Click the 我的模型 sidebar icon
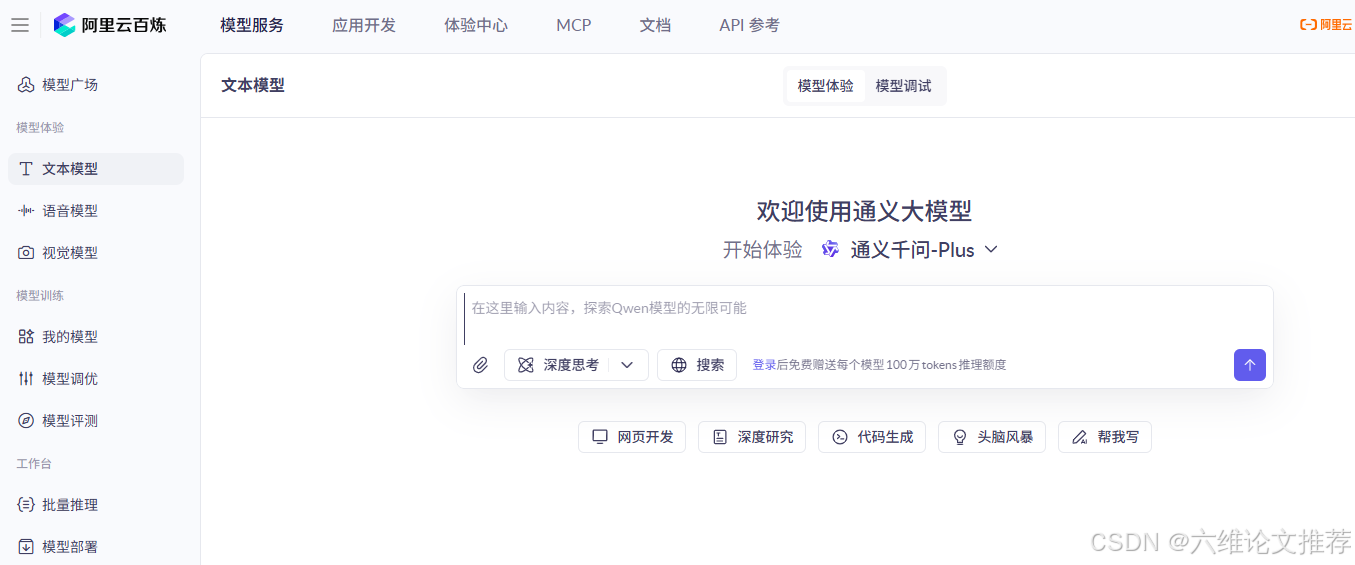 click(x=26, y=337)
